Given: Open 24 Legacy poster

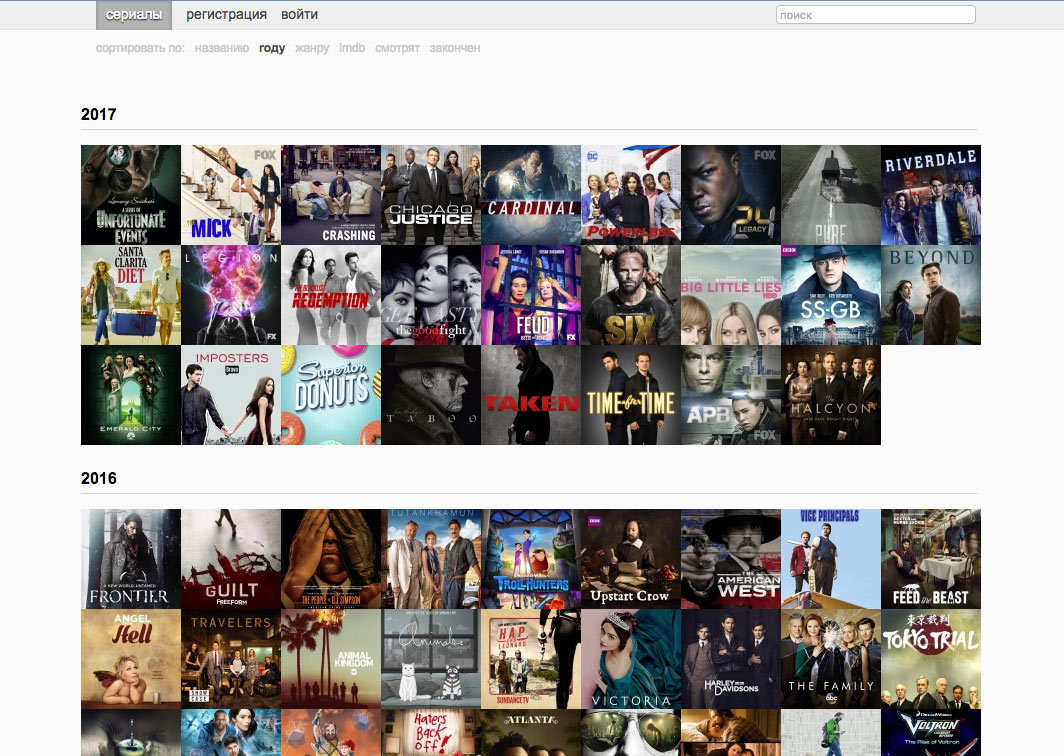Looking at the screenshot, I should (731, 195).
